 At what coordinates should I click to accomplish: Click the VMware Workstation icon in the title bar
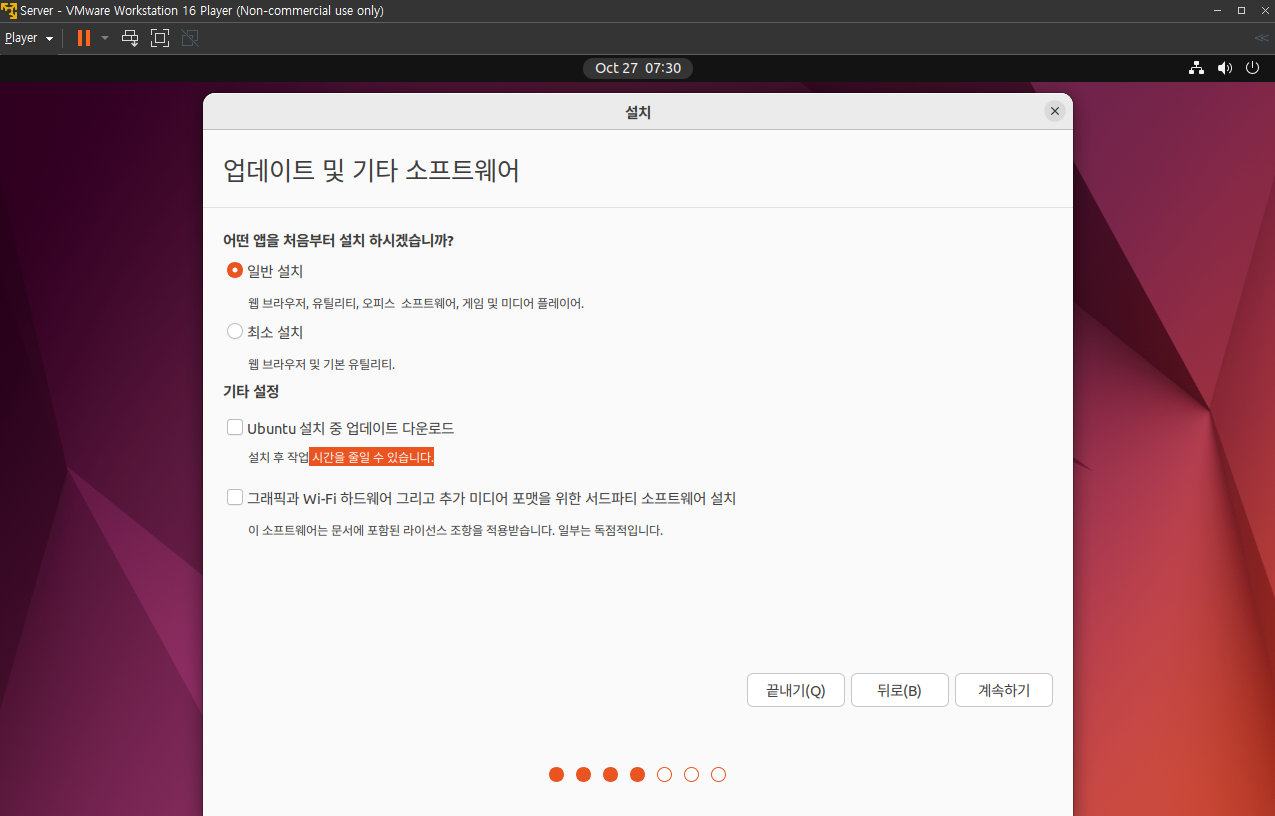[x=9, y=10]
